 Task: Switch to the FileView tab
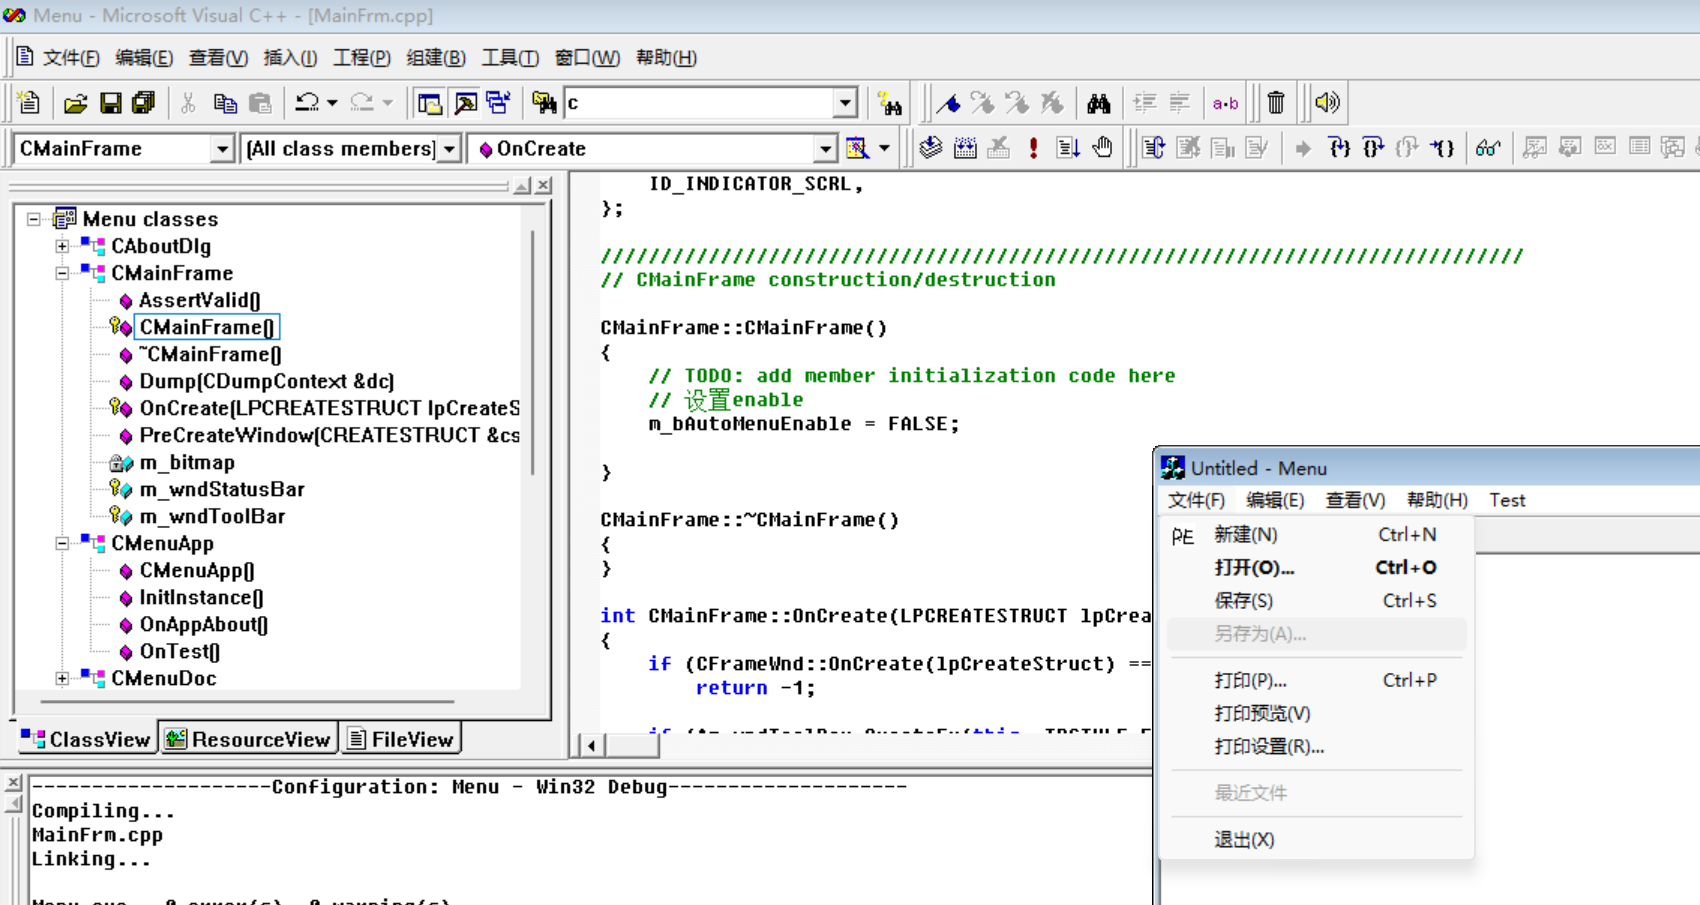pos(400,739)
